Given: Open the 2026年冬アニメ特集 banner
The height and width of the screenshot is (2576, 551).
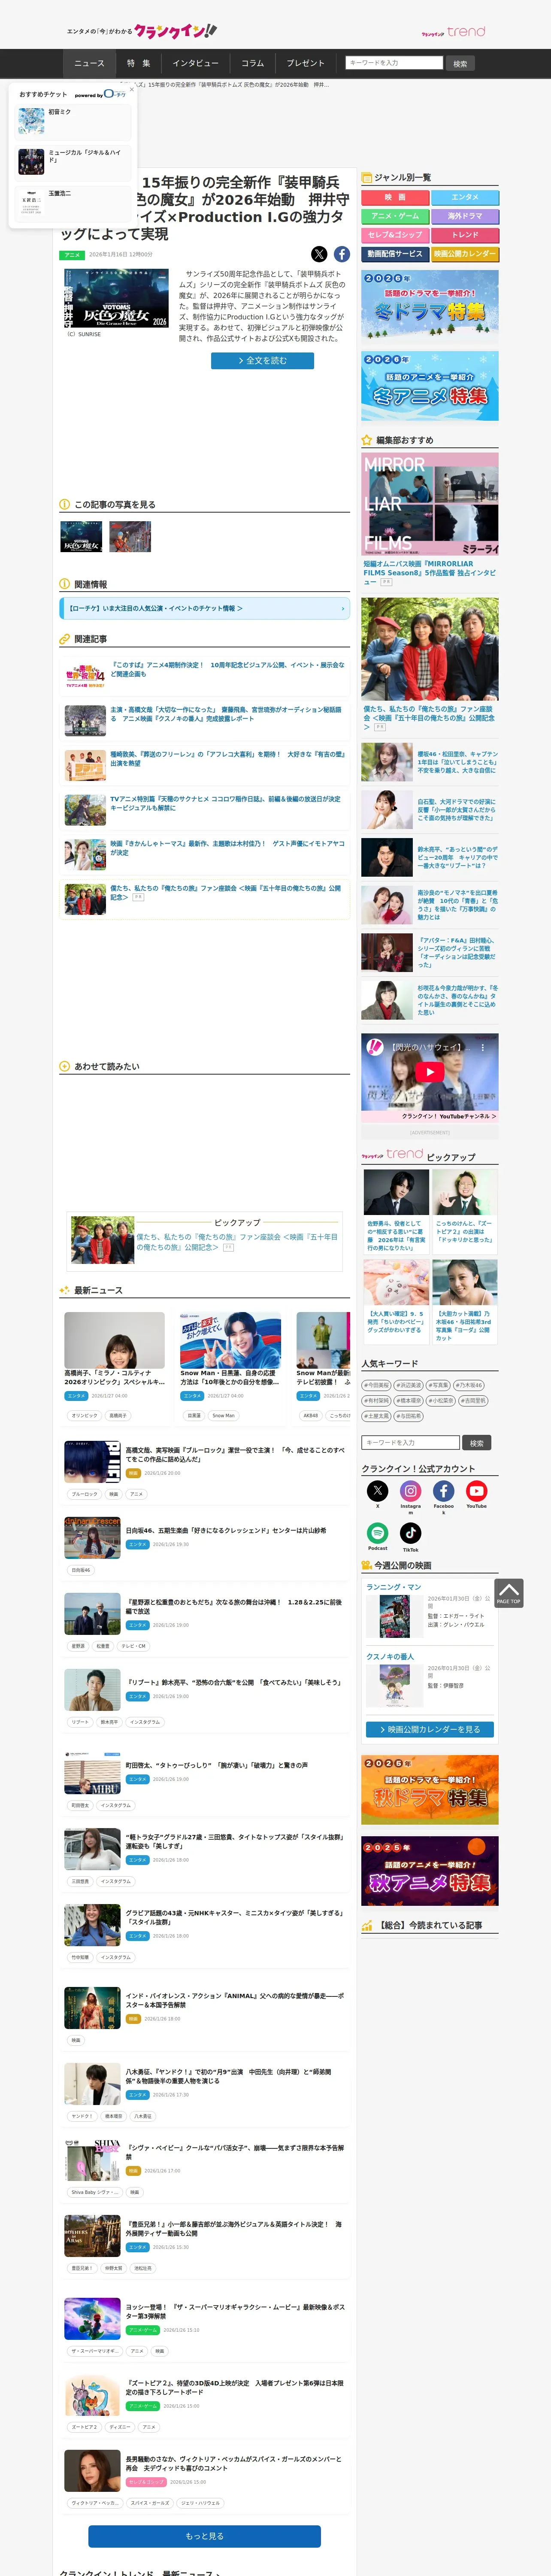Looking at the screenshot, I should (x=430, y=386).
